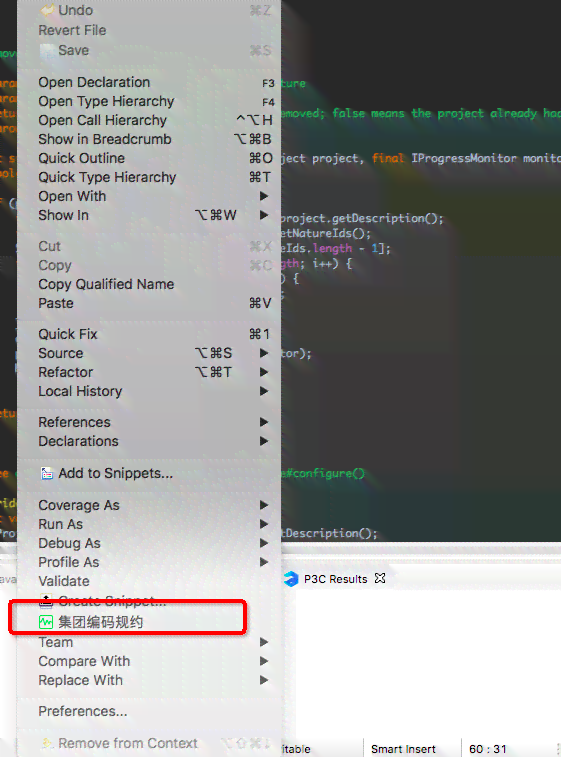Click the Undo arrow icon
The image size is (561, 757).
pos(47,10)
